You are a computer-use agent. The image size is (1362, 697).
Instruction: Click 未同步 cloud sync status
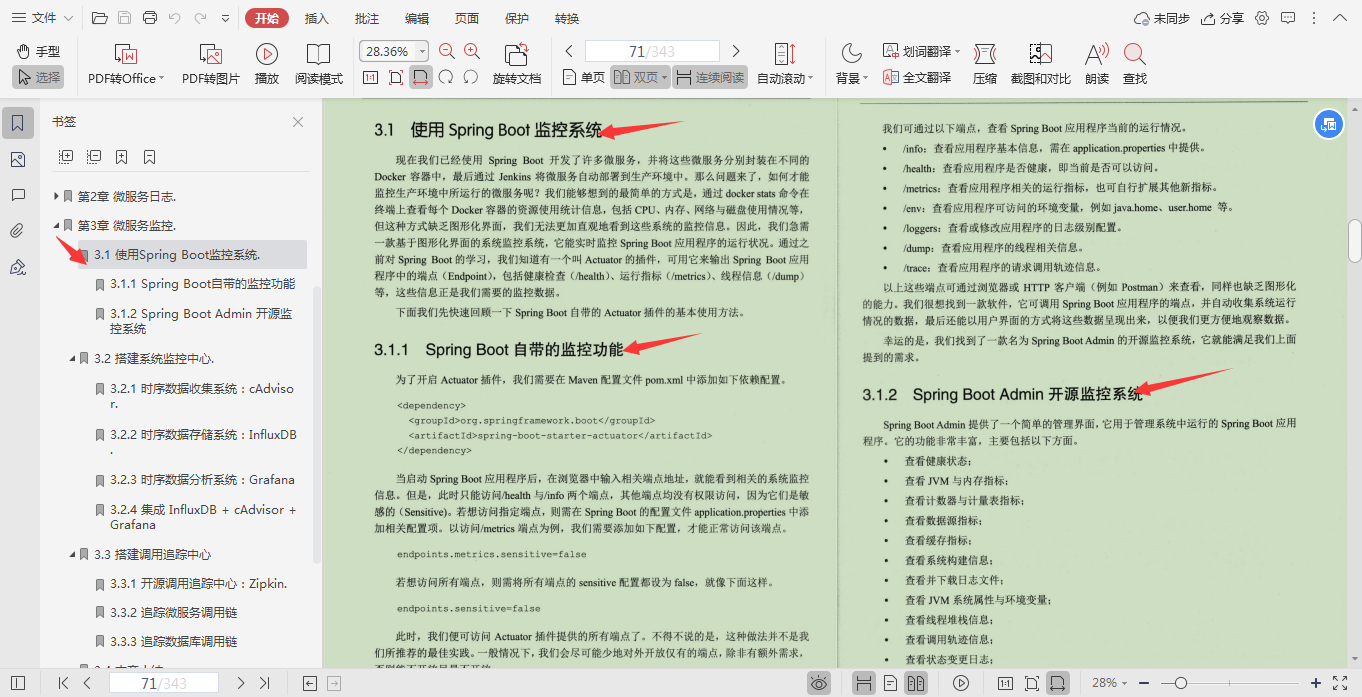pos(1162,18)
